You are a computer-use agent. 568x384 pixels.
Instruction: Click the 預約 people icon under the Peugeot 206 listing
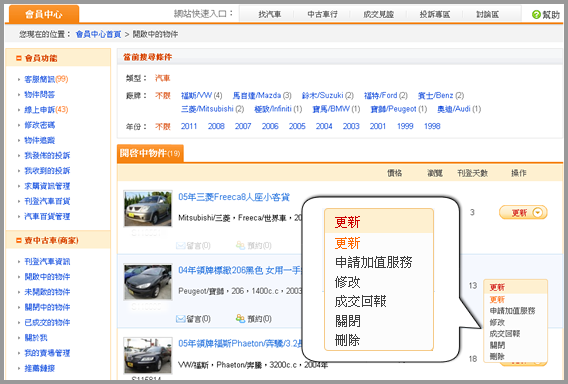[240, 318]
